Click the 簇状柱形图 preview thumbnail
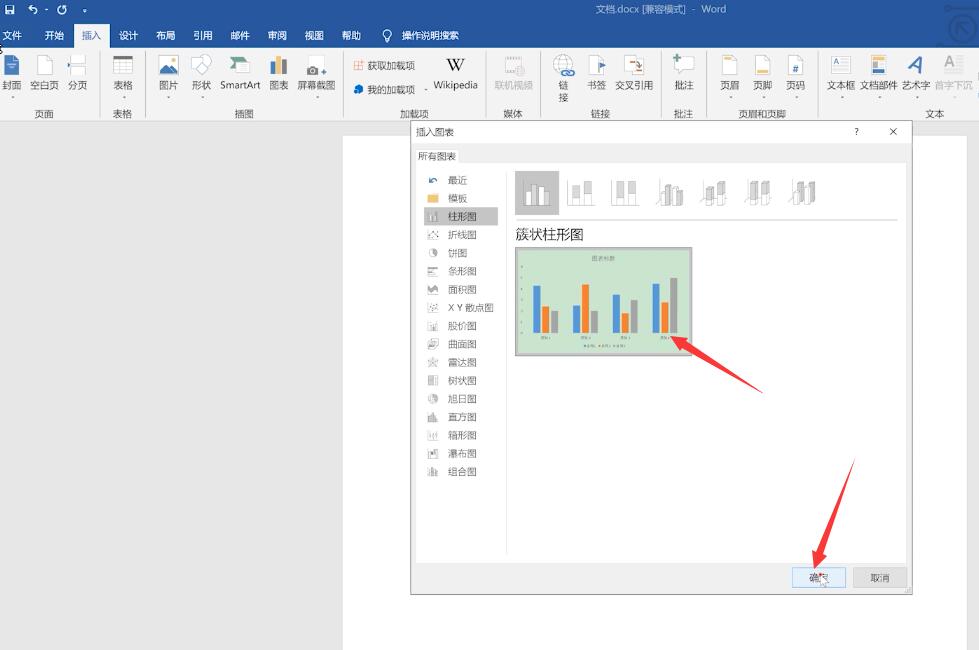 603,302
